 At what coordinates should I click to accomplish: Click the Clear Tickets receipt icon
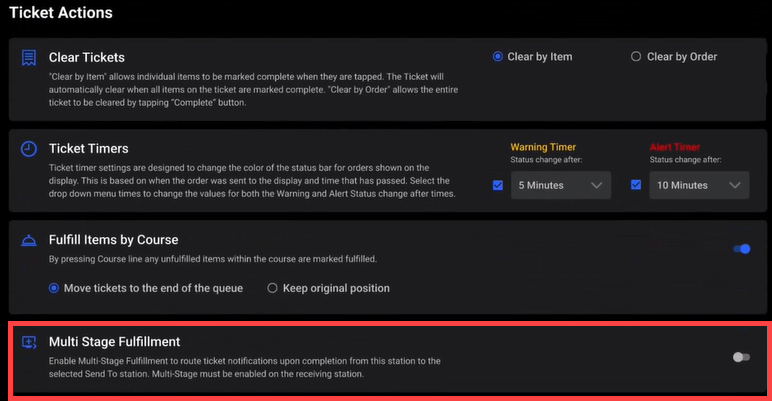(29, 58)
